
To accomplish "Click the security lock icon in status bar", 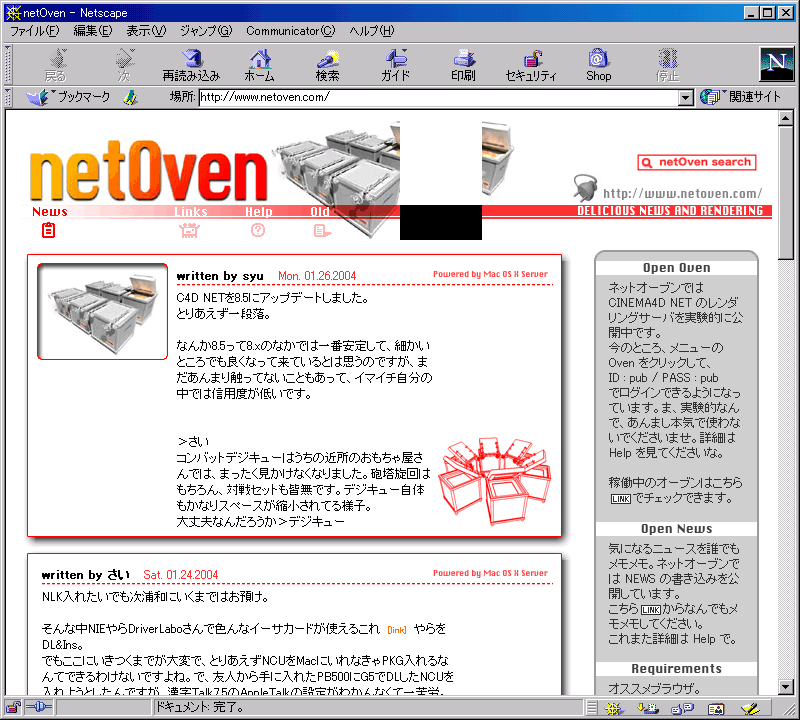I will click(x=13, y=707).
